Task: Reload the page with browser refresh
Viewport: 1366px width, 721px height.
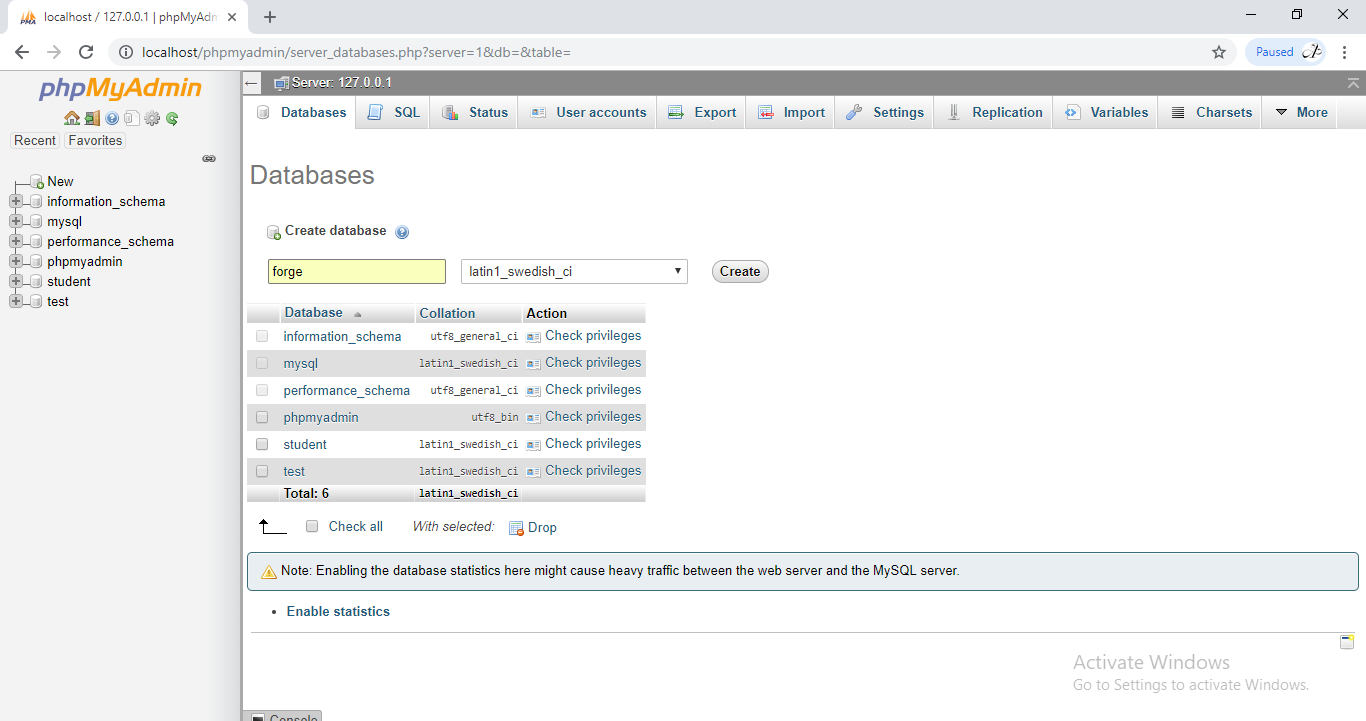Action: coord(86,52)
